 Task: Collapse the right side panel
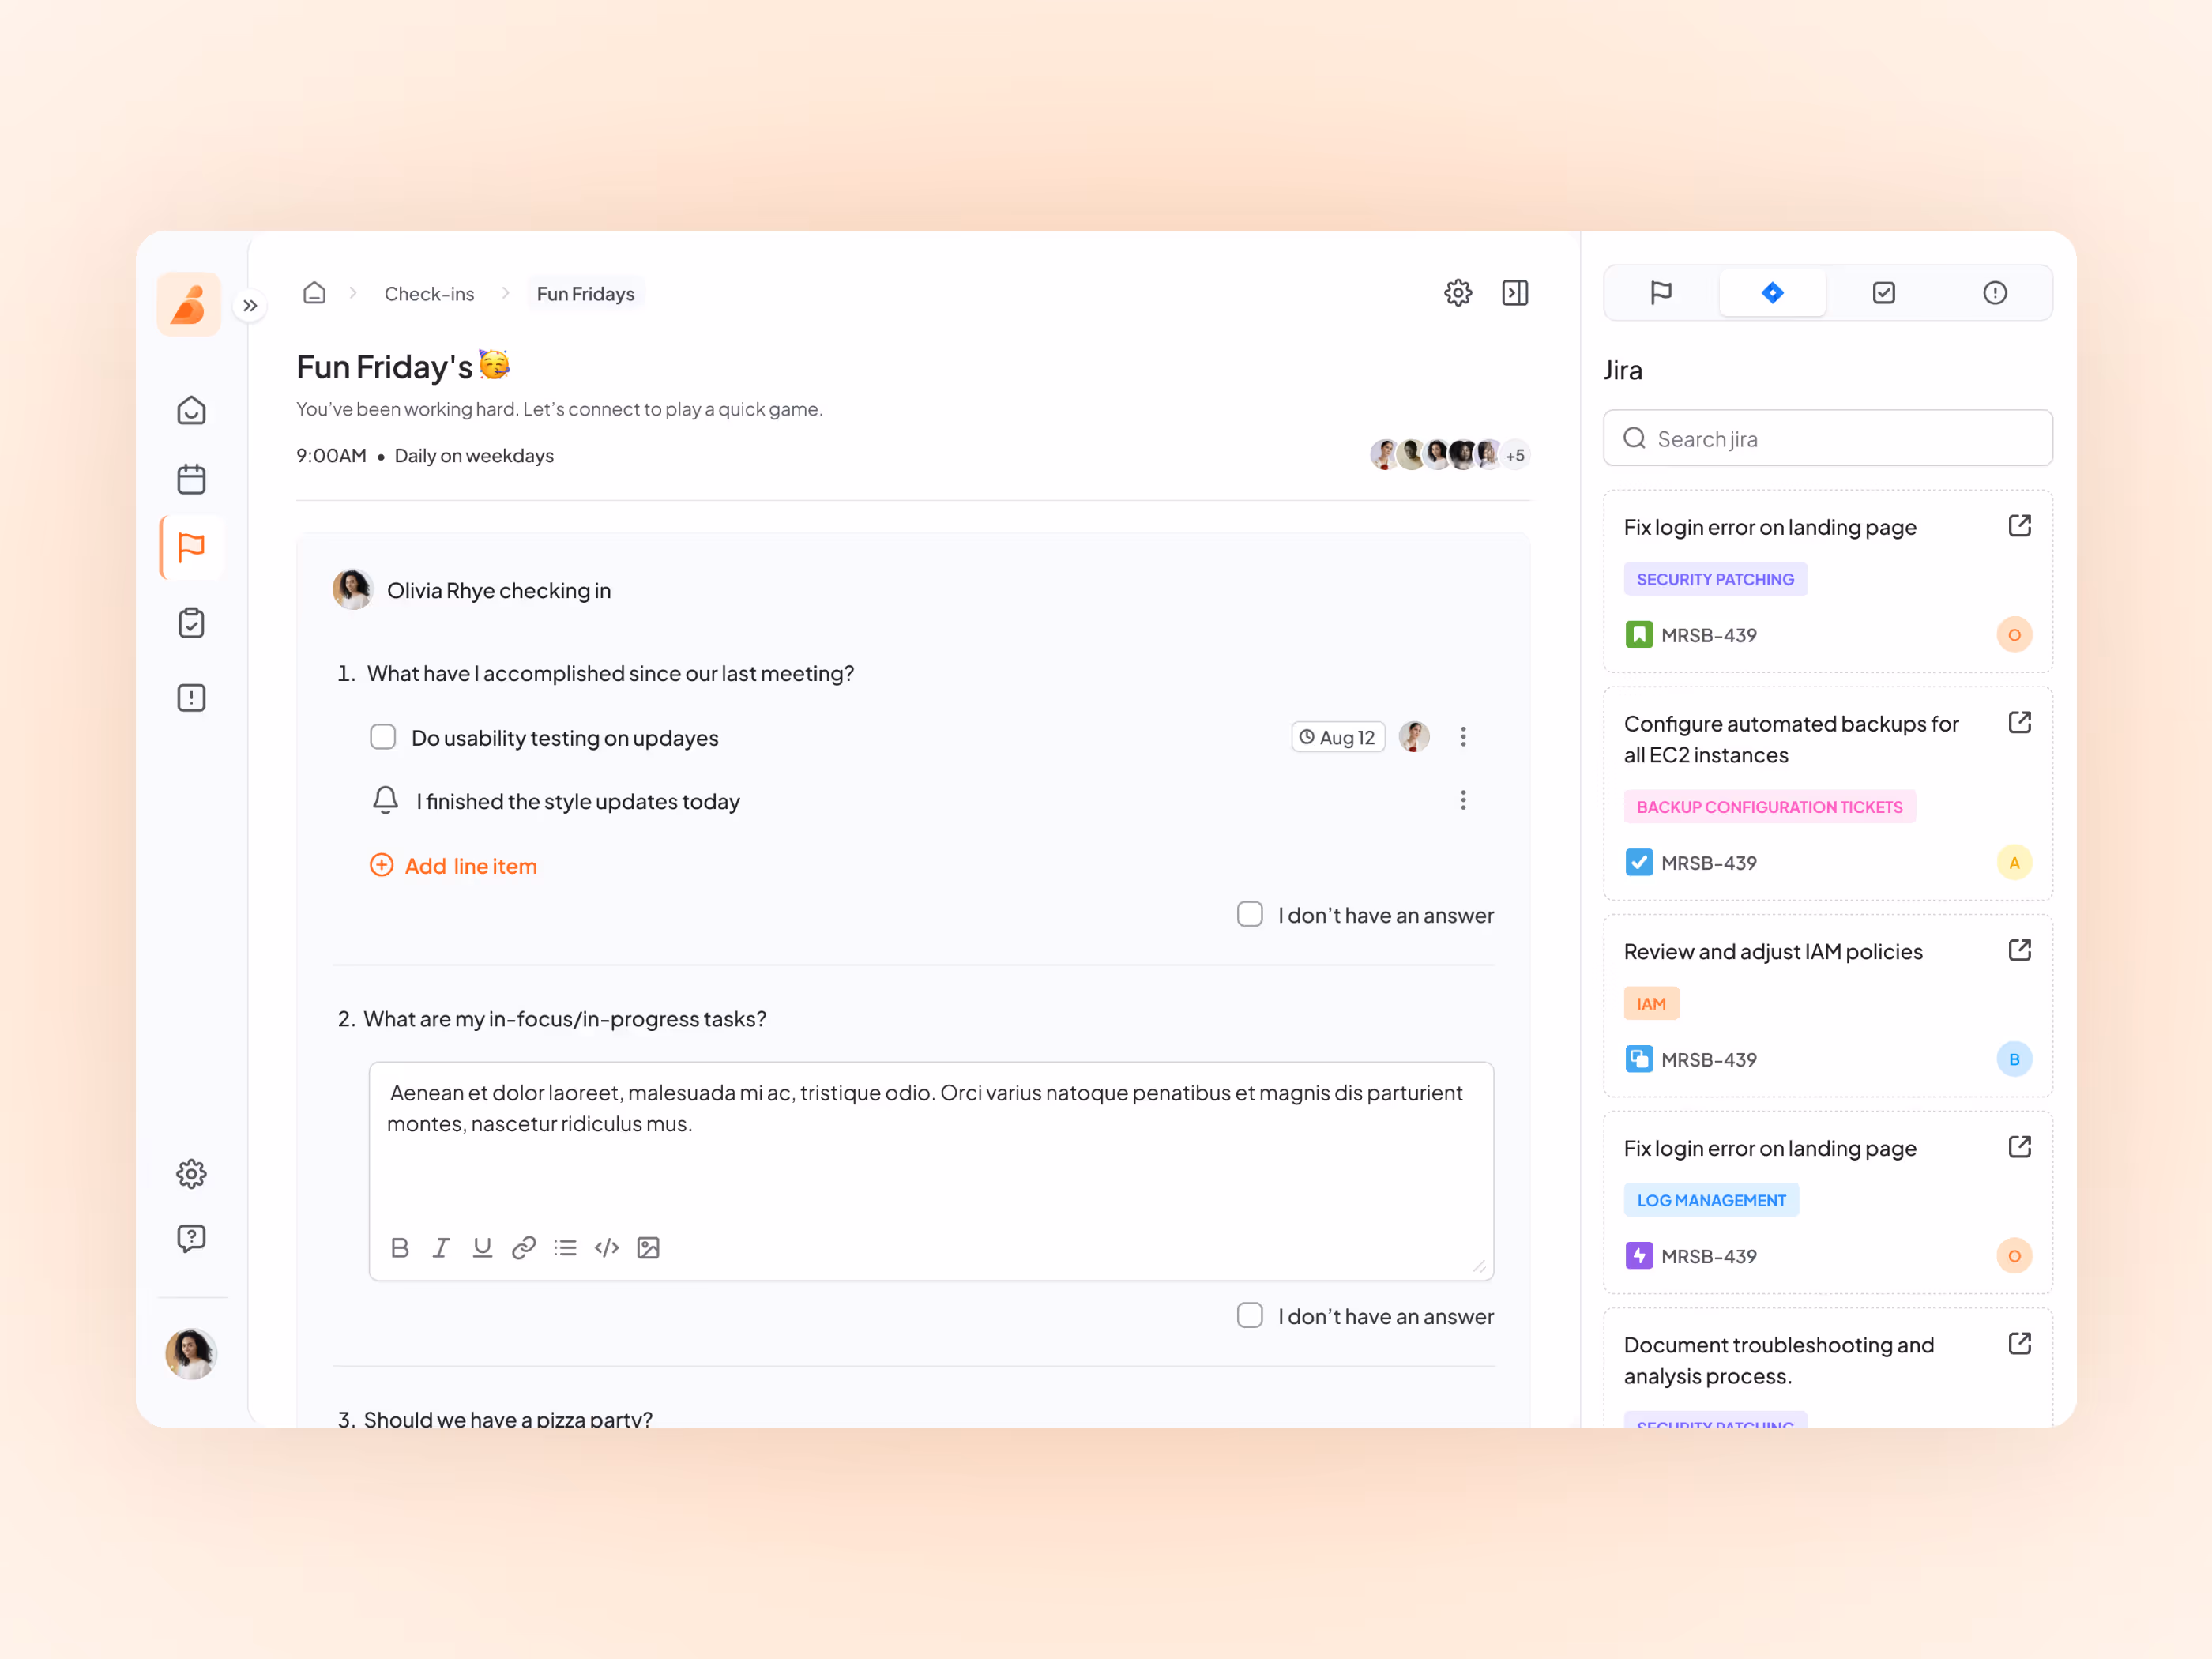(1515, 293)
